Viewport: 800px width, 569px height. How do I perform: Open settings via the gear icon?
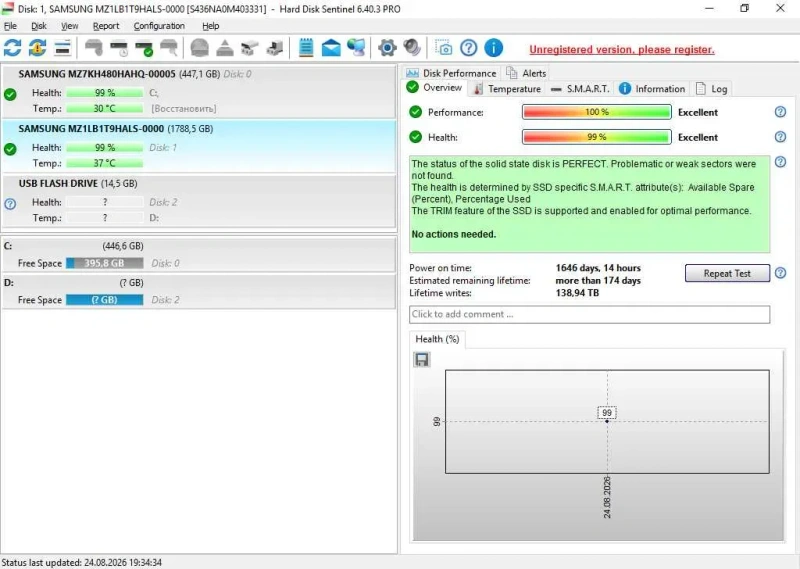pyautogui.click(x=387, y=48)
